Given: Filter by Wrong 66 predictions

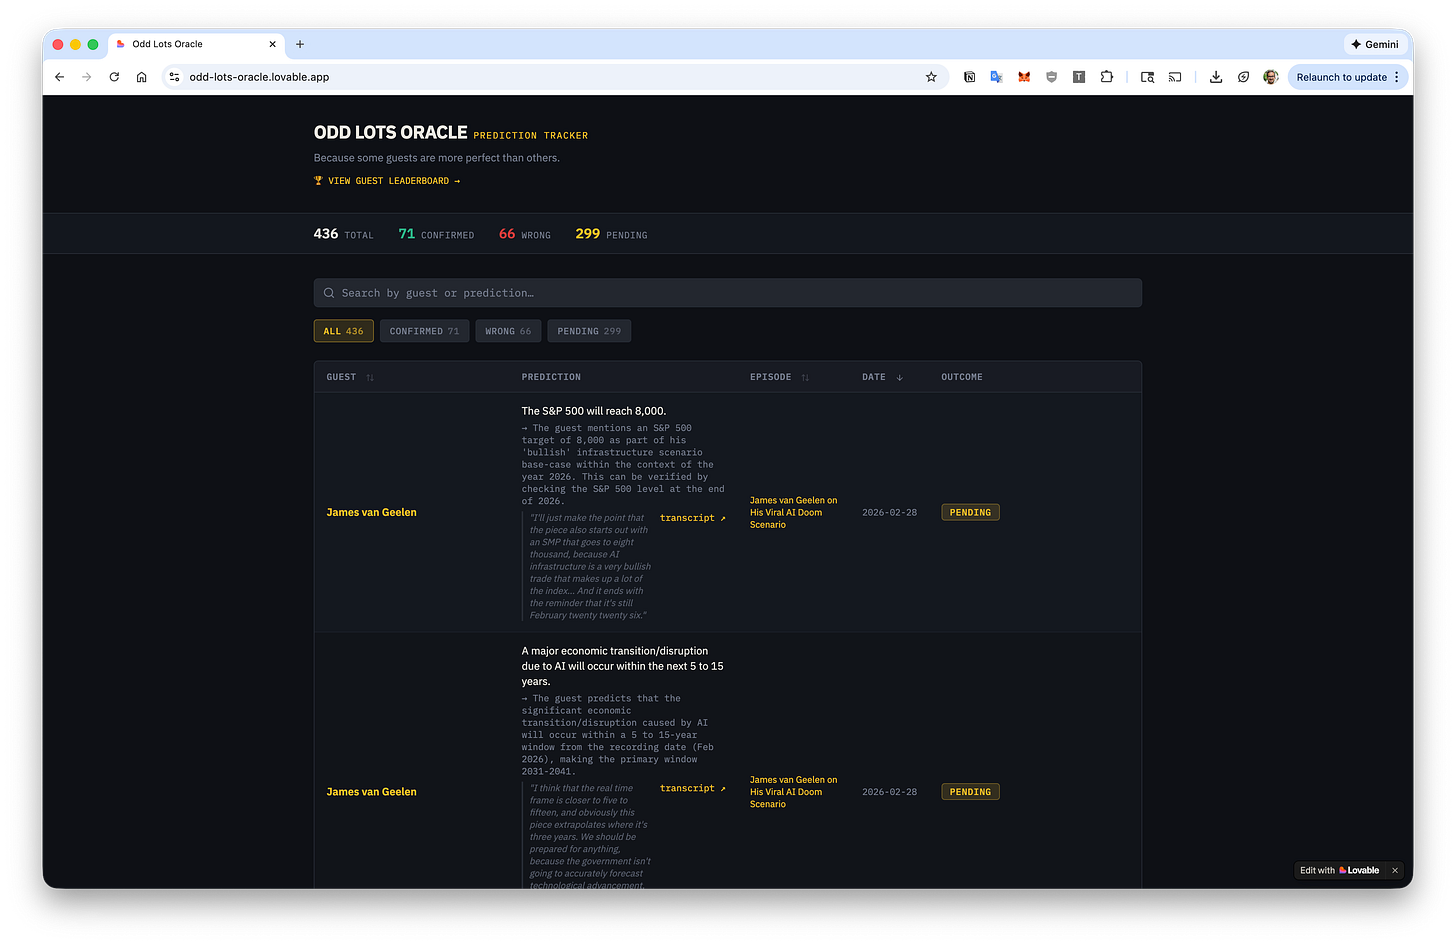Looking at the screenshot, I should tap(508, 331).
